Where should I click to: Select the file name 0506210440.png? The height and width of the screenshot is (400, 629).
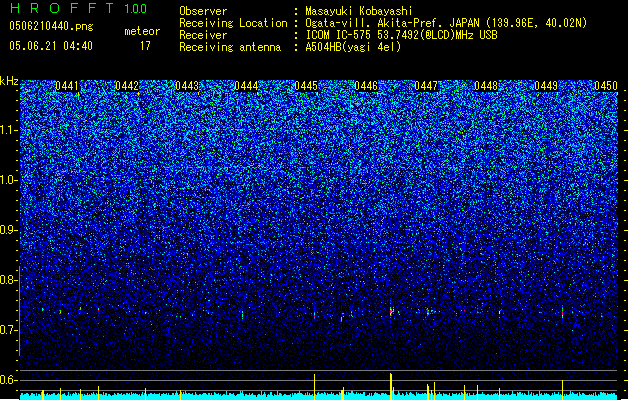coord(51,26)
